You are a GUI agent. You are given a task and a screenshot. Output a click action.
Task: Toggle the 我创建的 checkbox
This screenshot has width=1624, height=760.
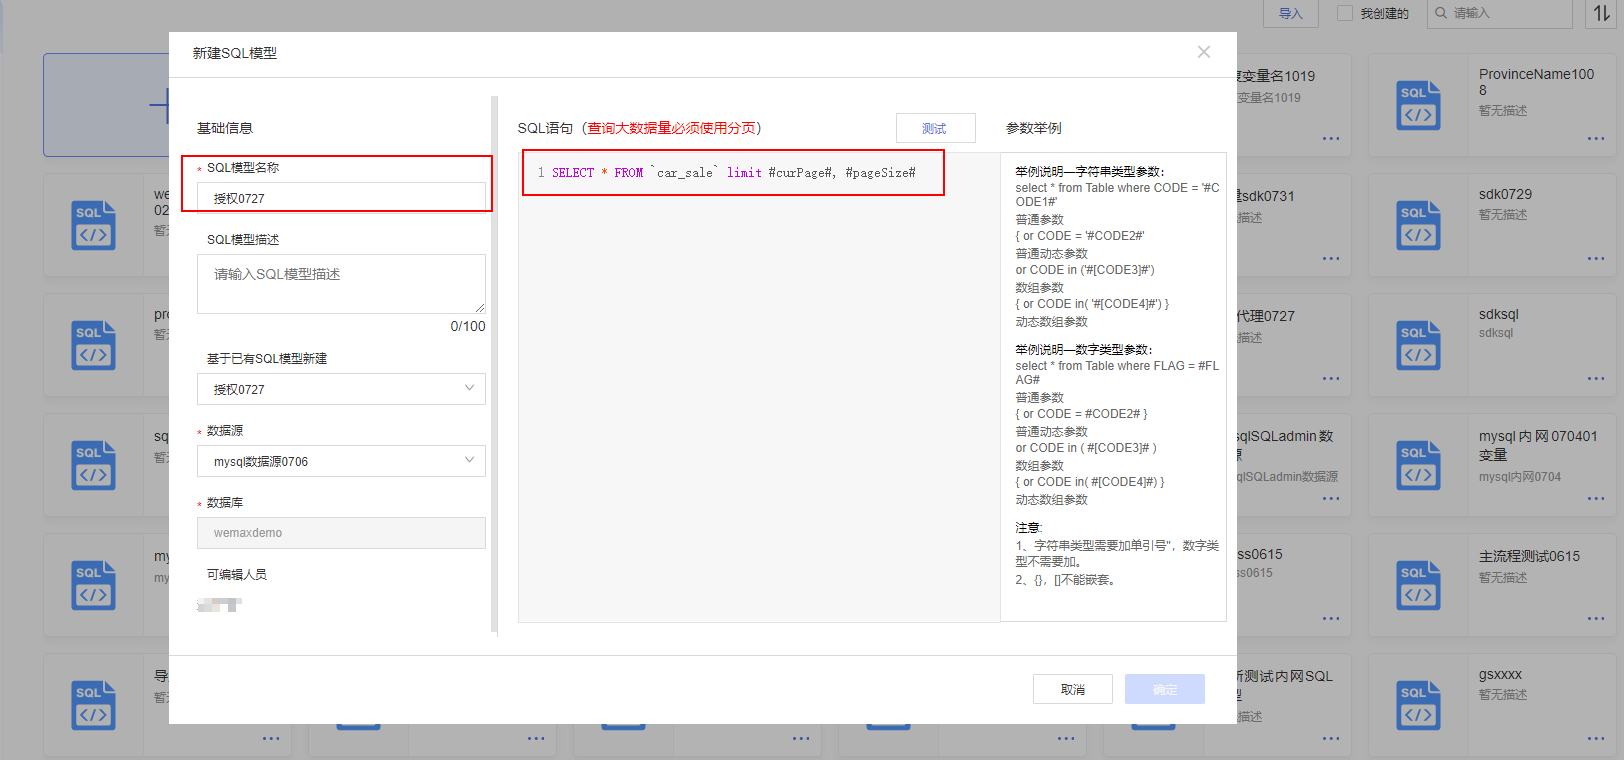point(1345,13)
